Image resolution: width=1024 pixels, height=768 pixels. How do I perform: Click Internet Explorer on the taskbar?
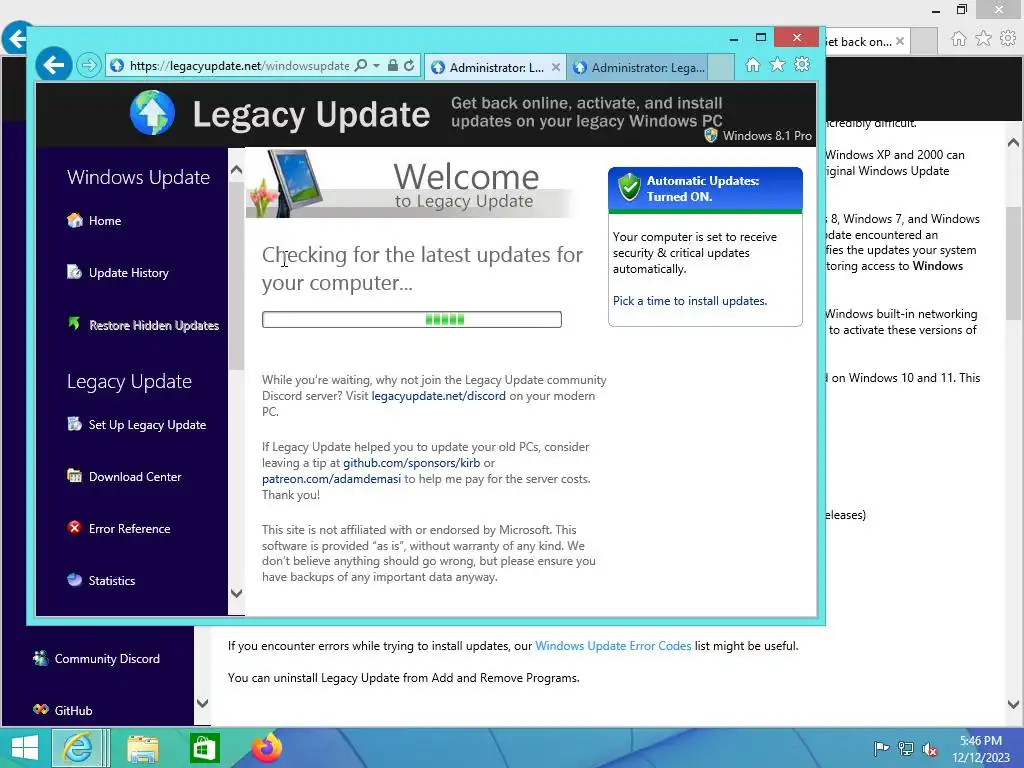(77, 748)
